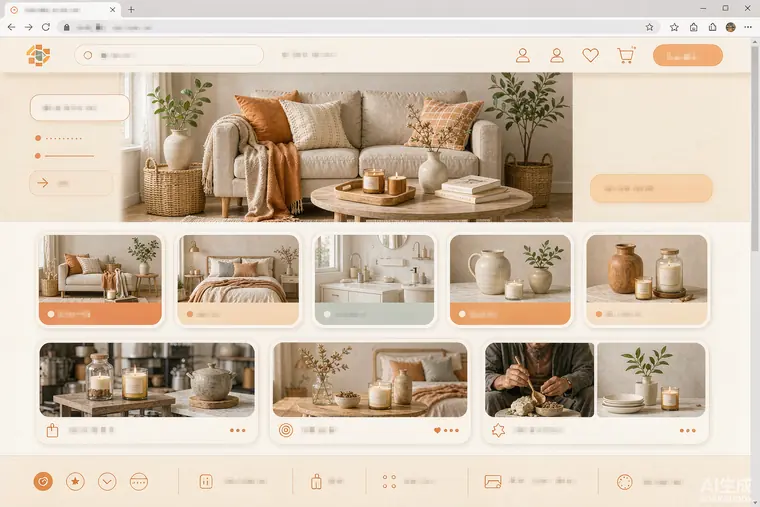The width and height of the screenshot is (760, 507).
Task: Expand the chevron-down circle icon in the bottom bar
Action: [x=107, y=481]
